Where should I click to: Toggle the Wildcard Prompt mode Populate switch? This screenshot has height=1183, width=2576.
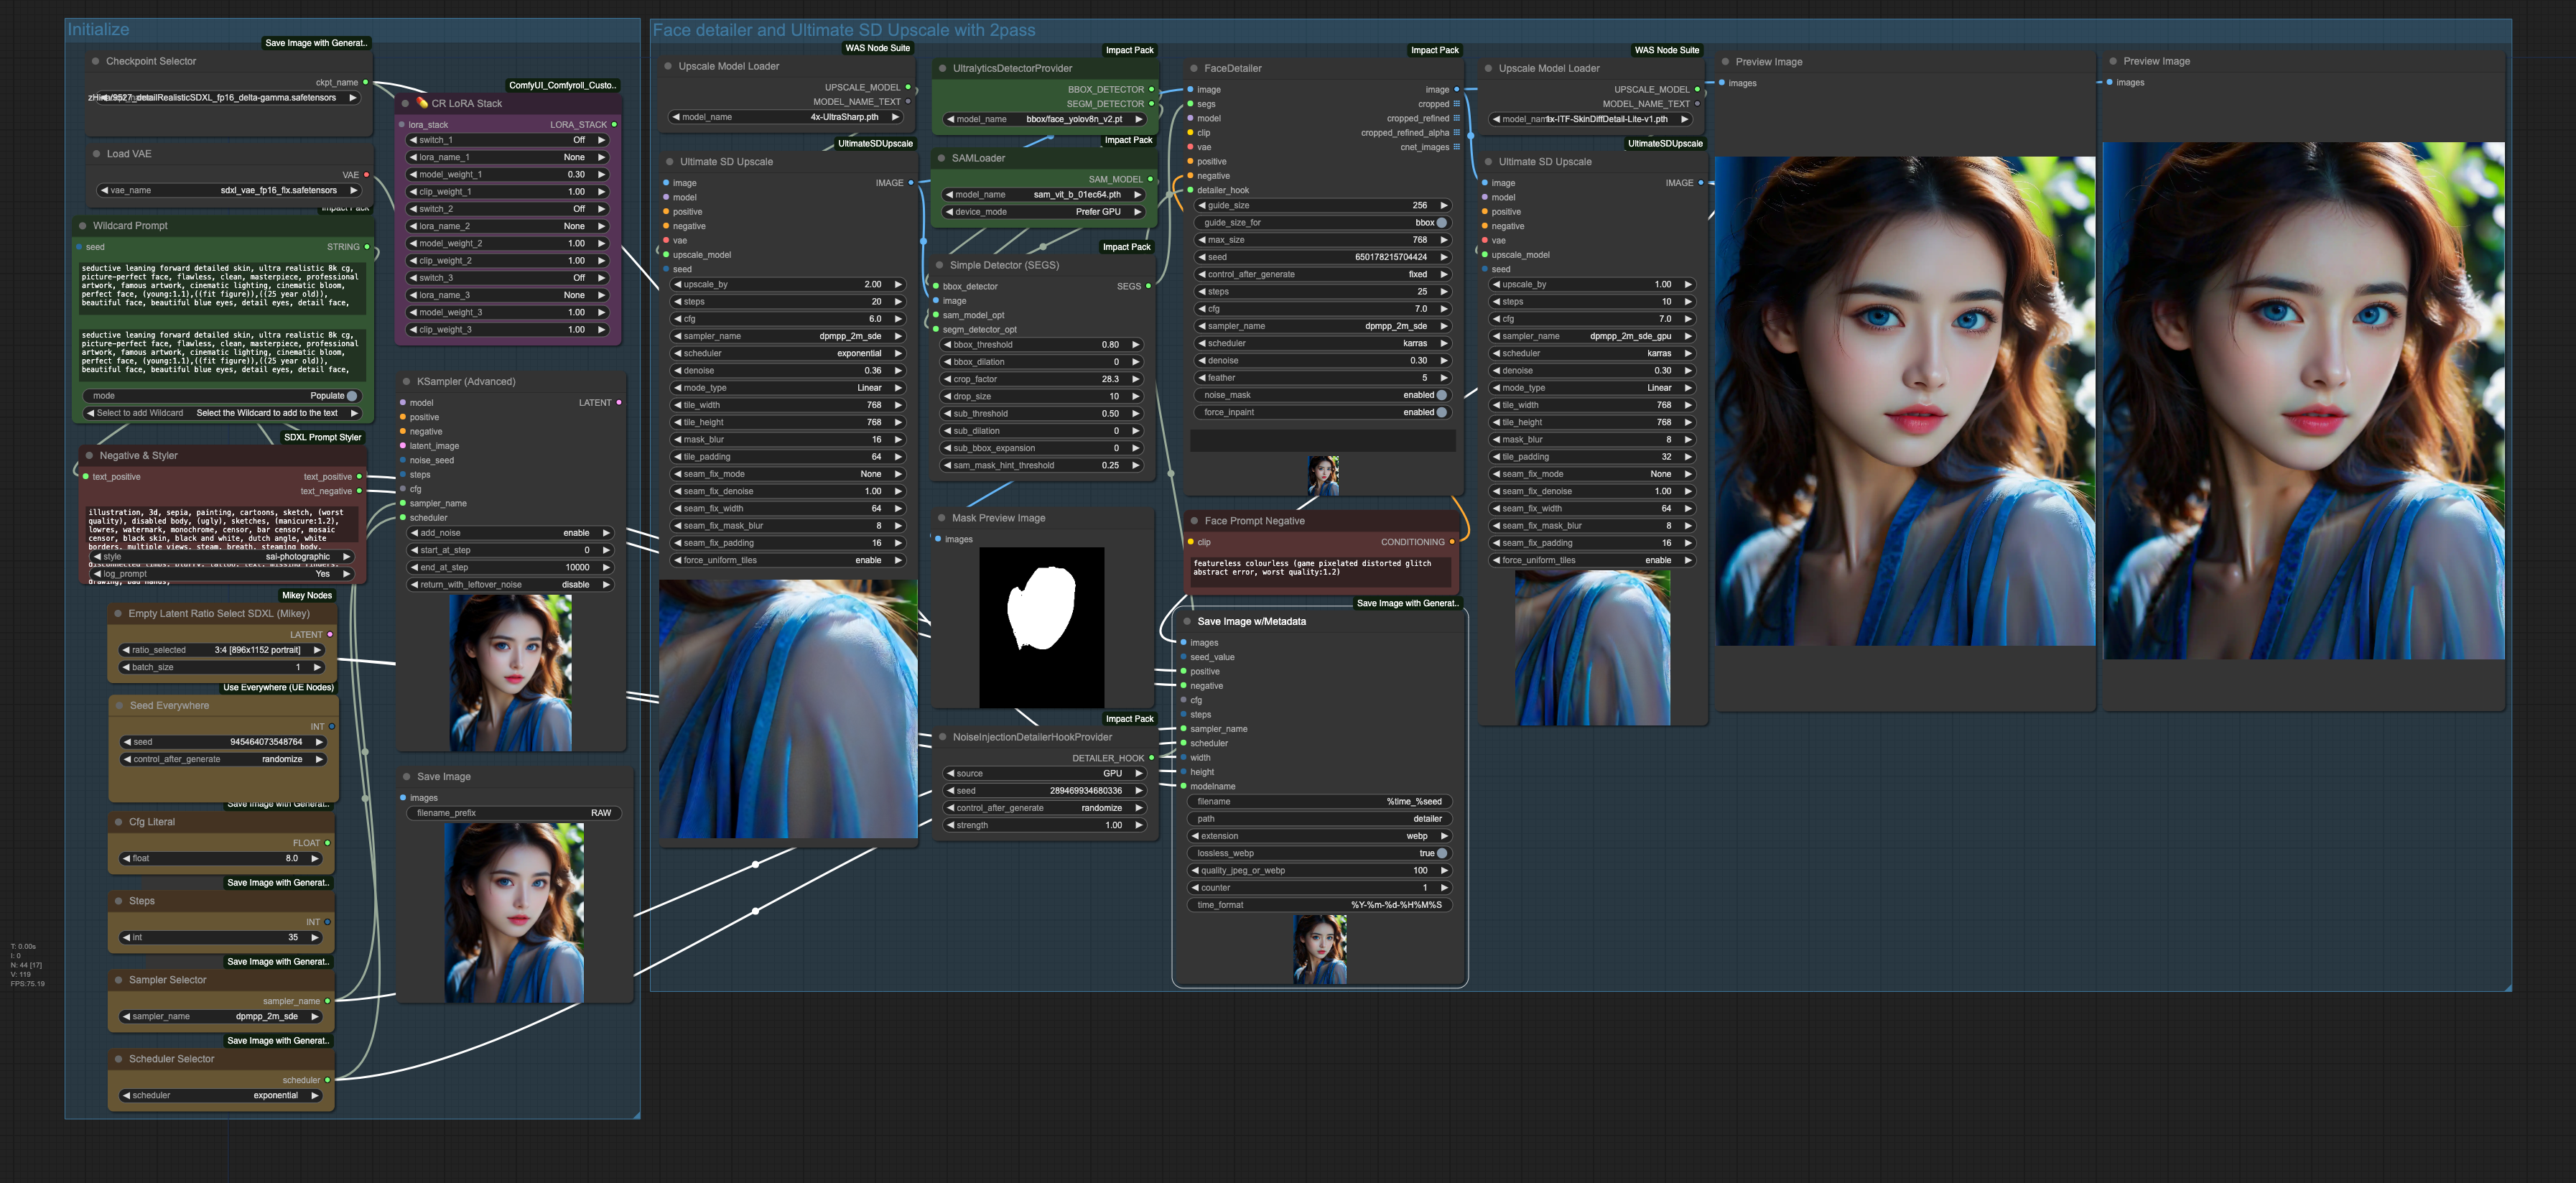point(351,396)
